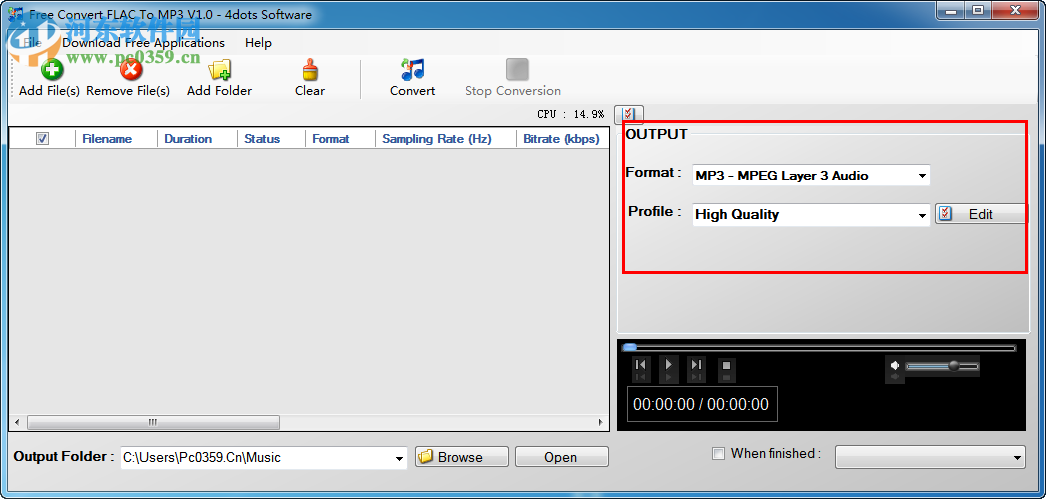Image resolution: width=1046 pixels, height=499 pixels.
Task: Click the previous track player button
Action: [x=640, y=365]
